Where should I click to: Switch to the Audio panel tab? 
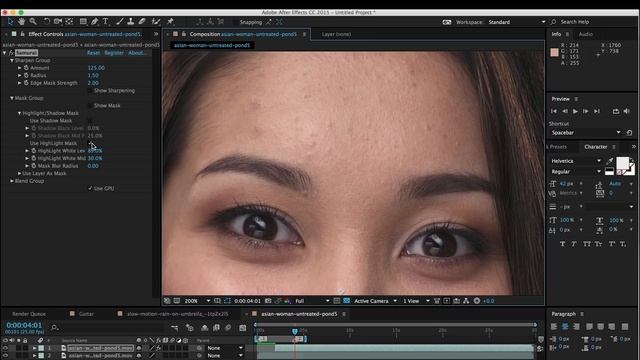coord(586,34)
